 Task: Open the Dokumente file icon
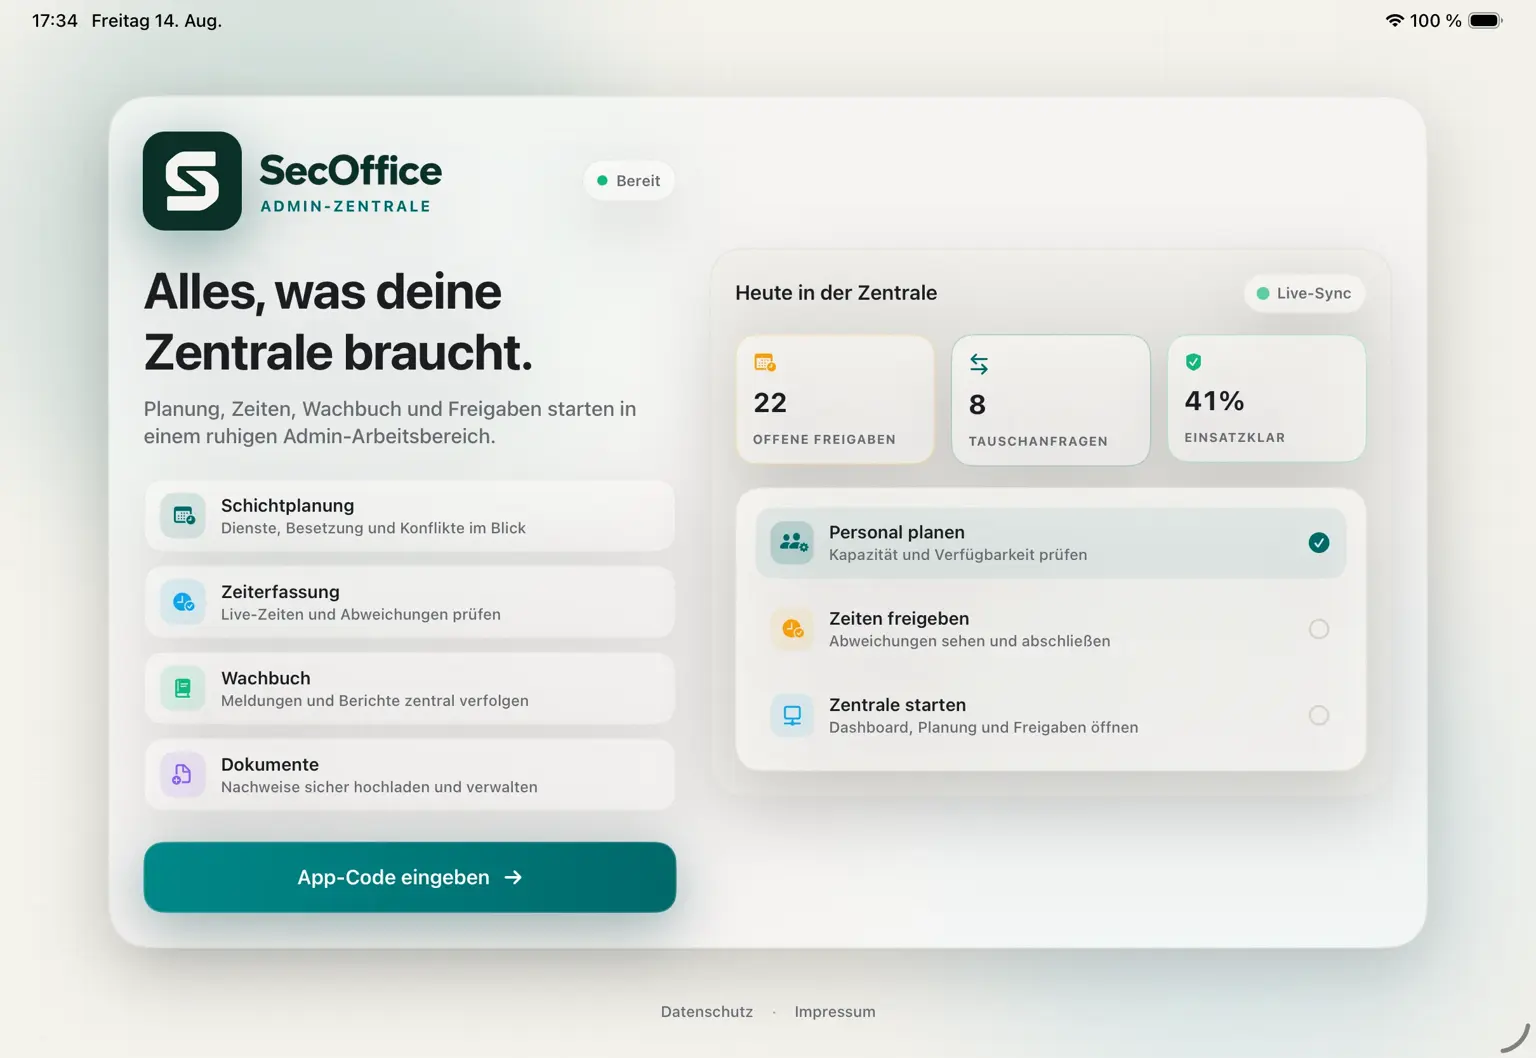(182, 774)
